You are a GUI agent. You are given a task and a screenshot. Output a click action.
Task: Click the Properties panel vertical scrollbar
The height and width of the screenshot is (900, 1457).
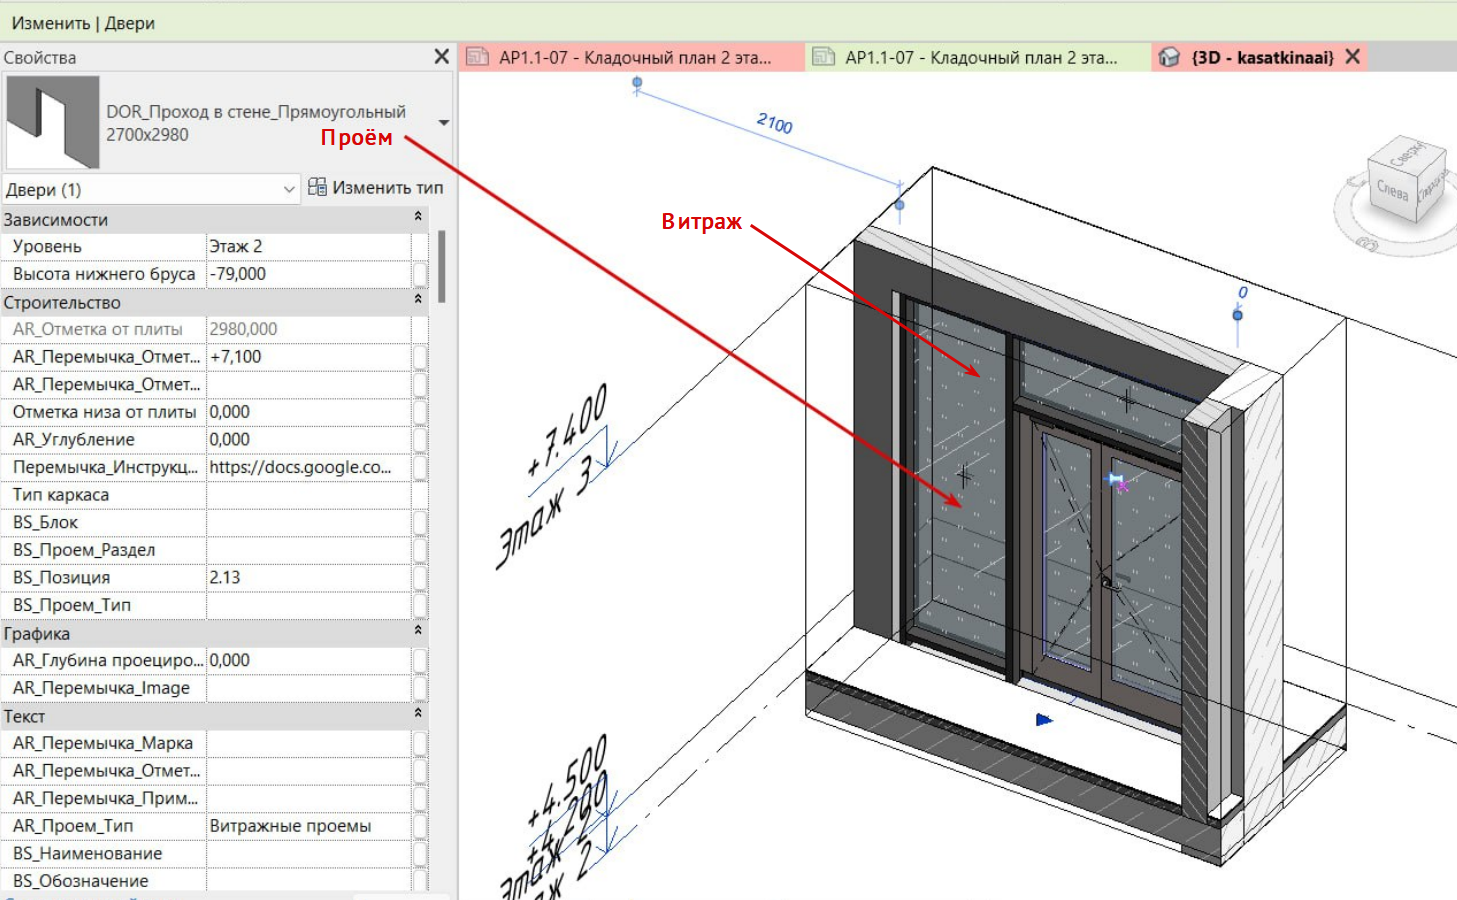tap(441, 266)
